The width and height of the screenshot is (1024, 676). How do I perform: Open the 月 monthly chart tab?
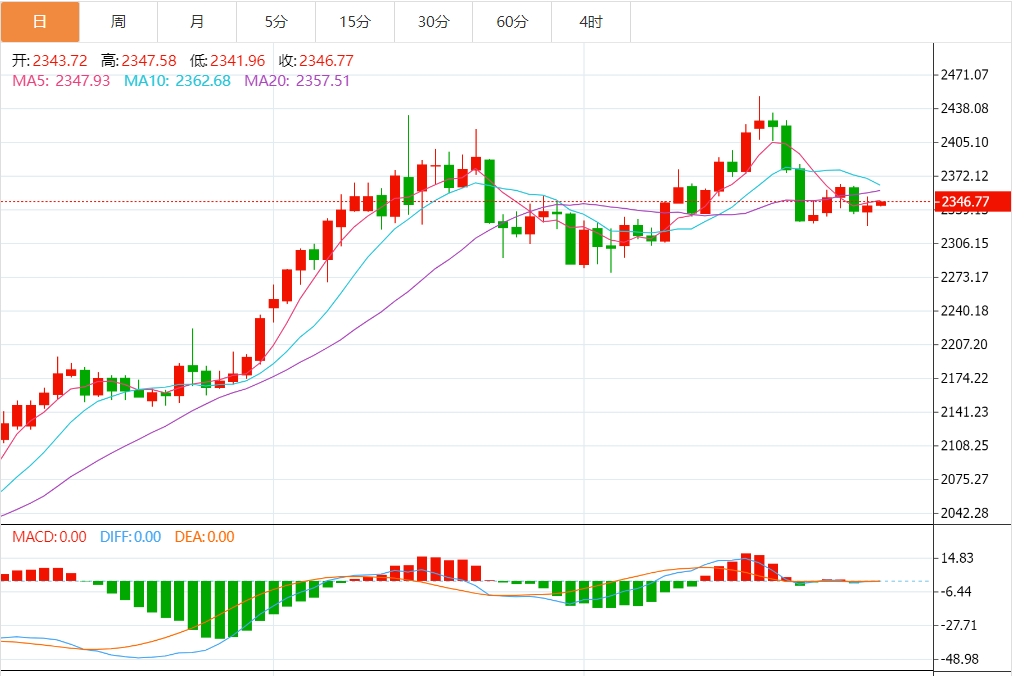pyautogui.click(x=197, y=22)
